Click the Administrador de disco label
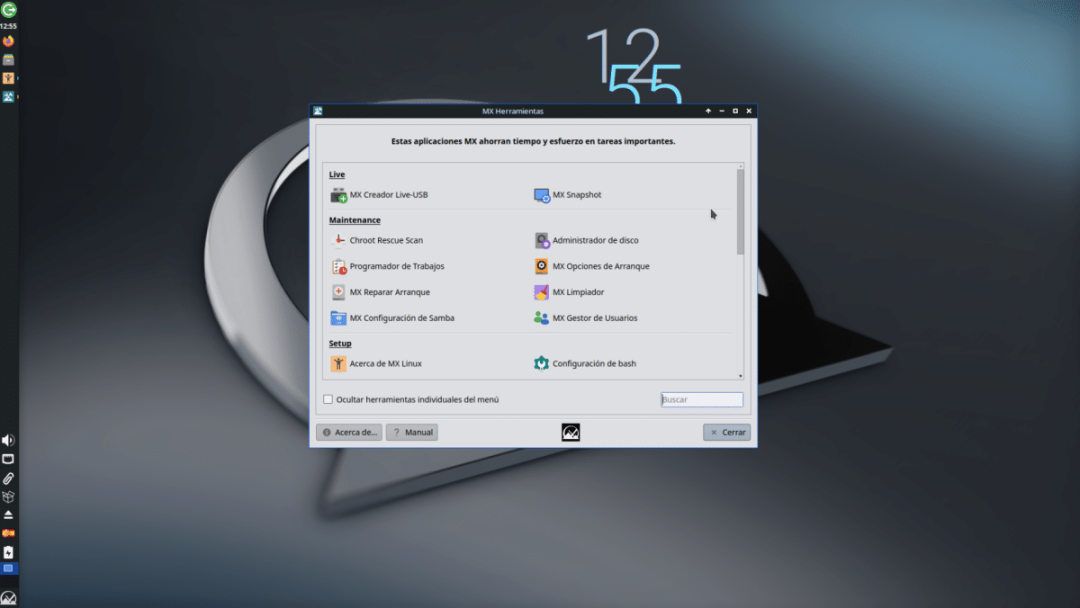Screen dimensions: 1080x608 click(595, 240)
